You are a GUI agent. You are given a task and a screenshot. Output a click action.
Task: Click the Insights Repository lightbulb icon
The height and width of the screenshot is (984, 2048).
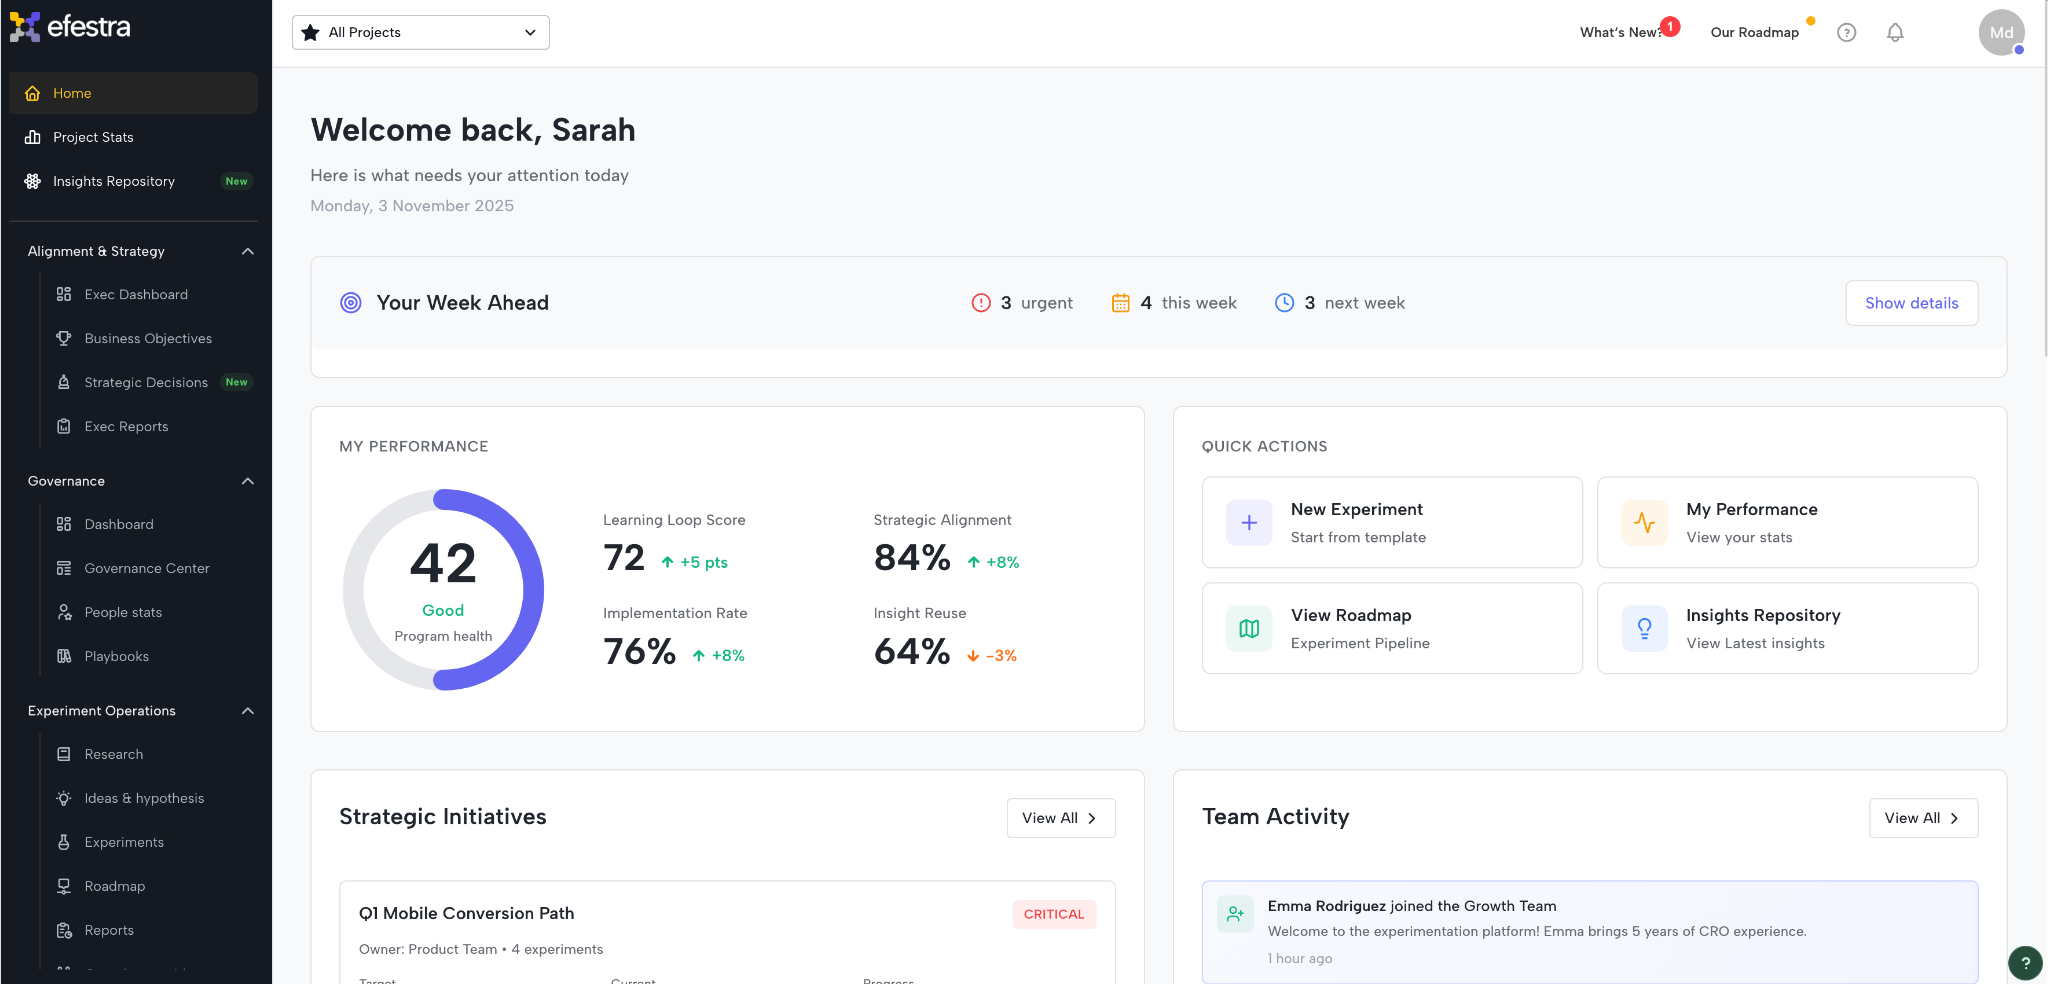(x=1644, y=629)
